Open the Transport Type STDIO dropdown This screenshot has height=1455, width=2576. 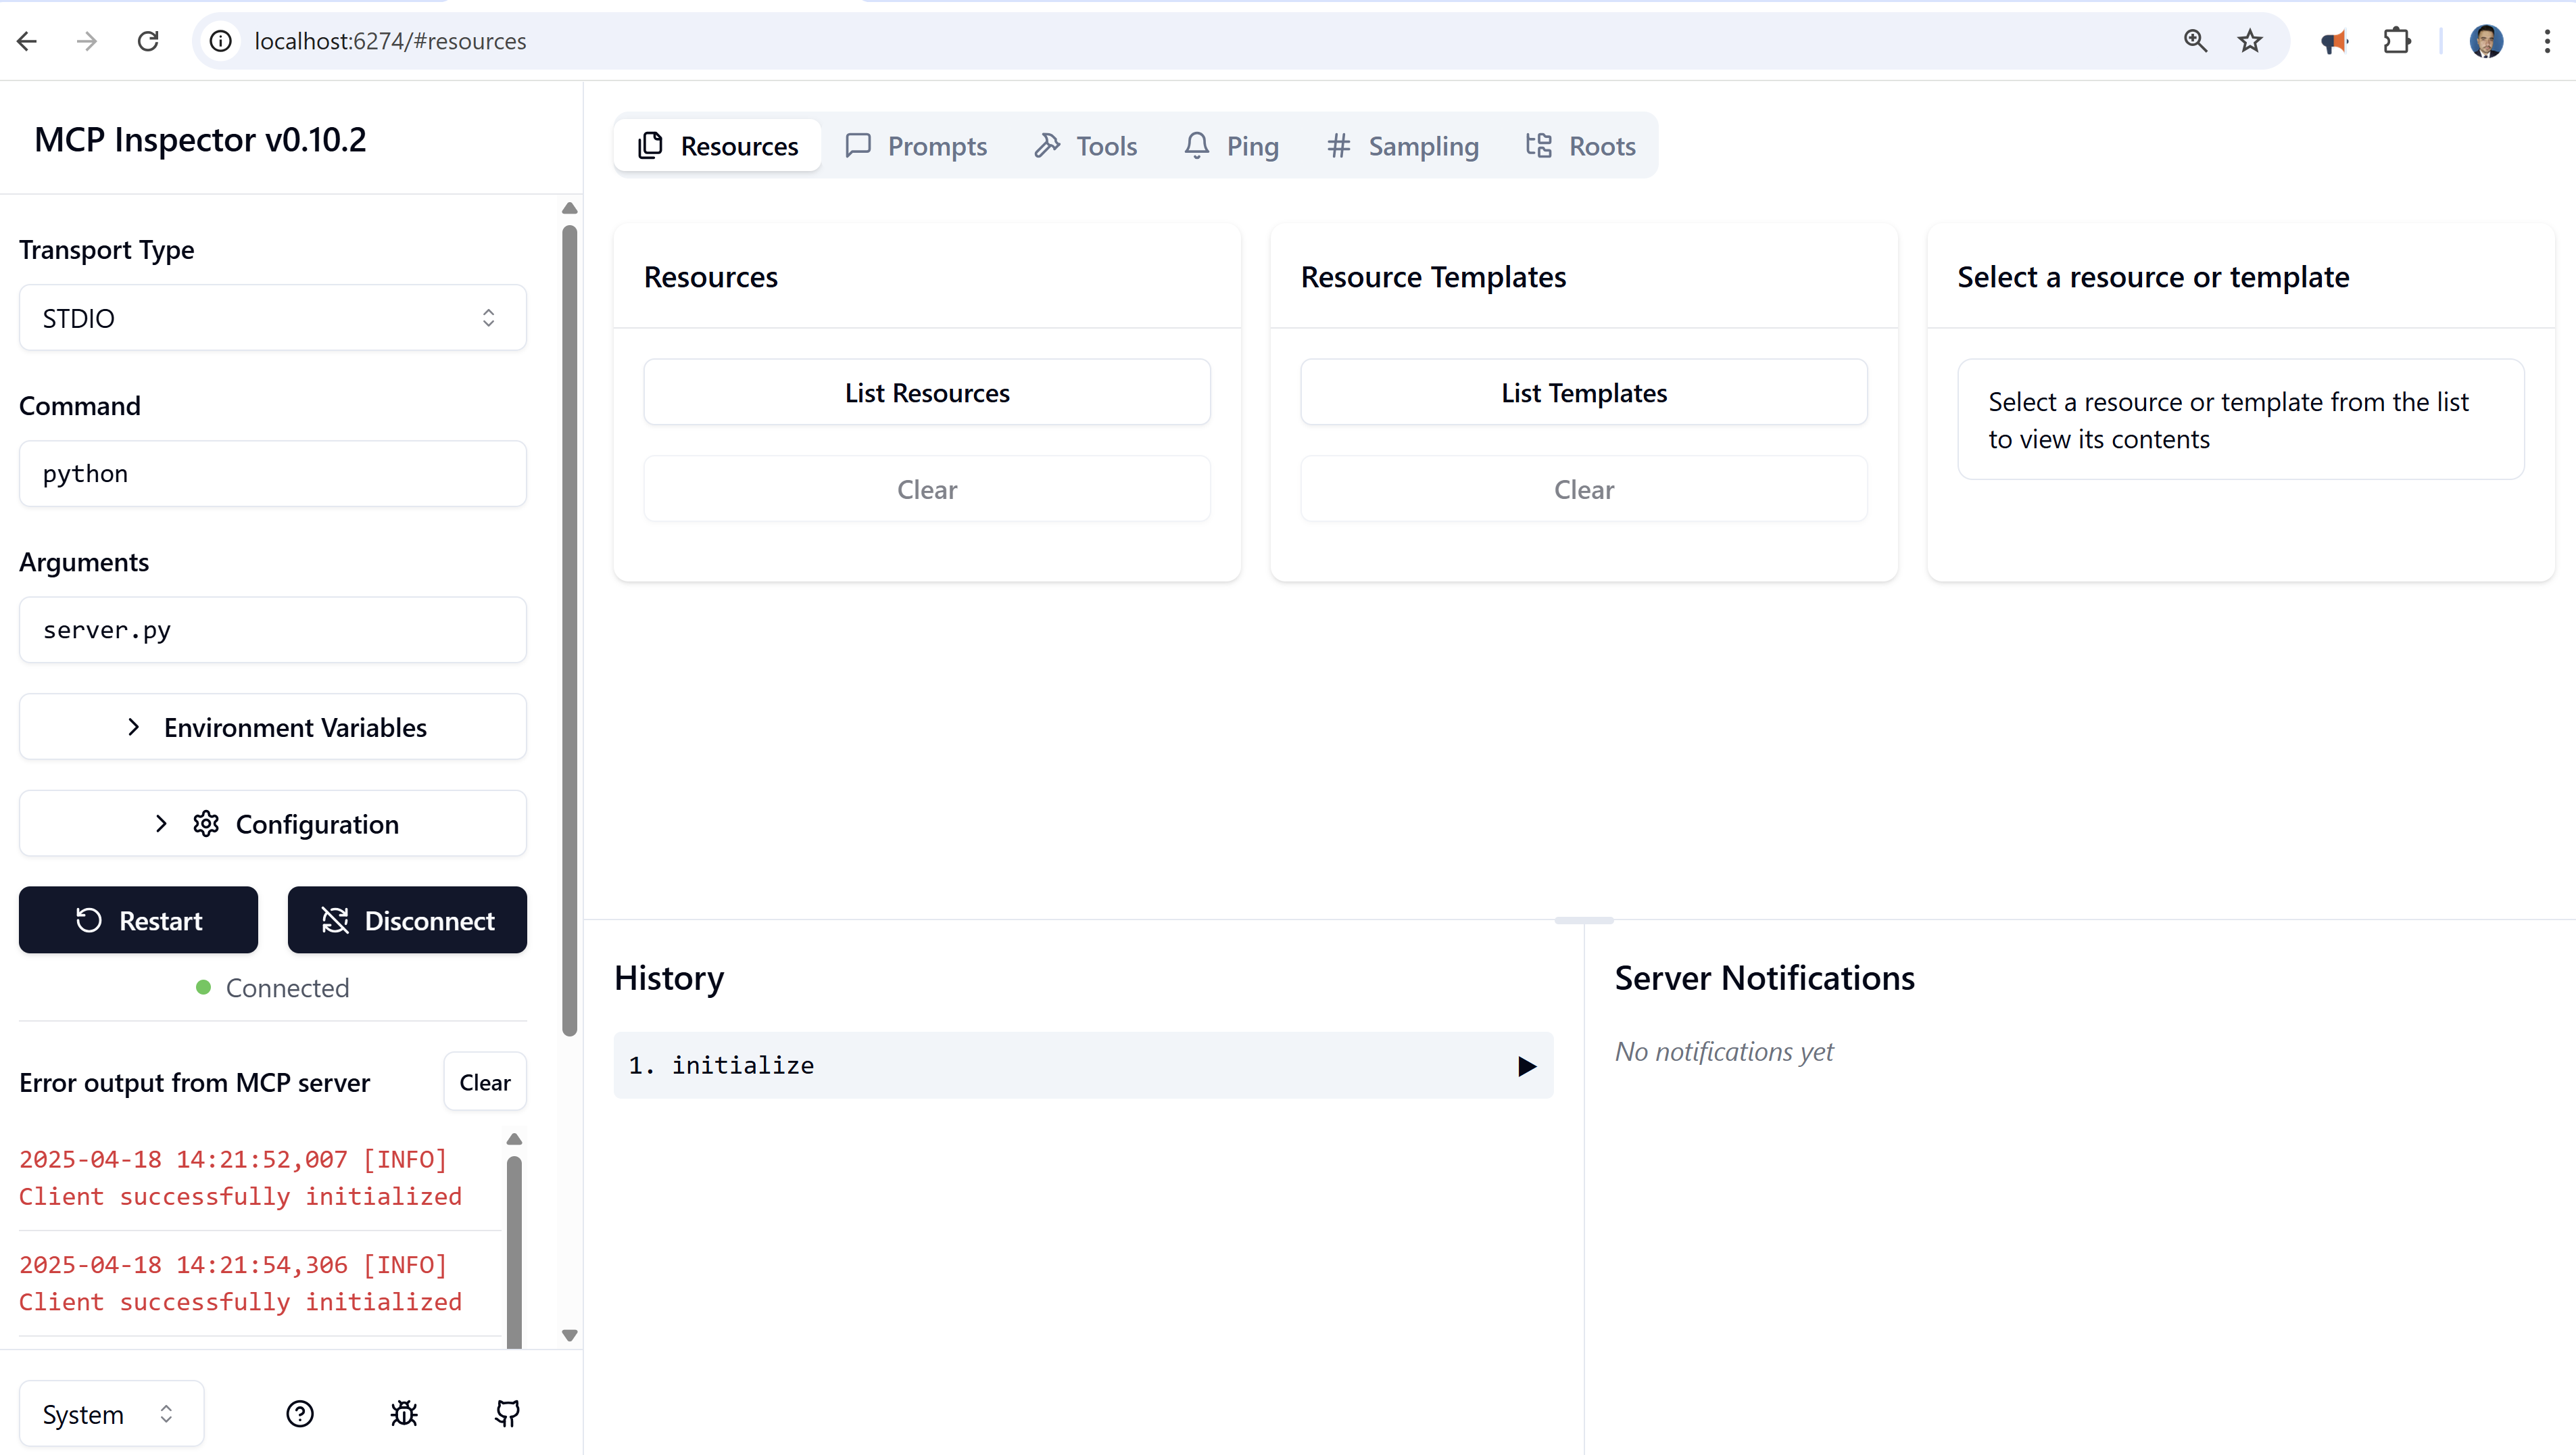click(273, 318)
